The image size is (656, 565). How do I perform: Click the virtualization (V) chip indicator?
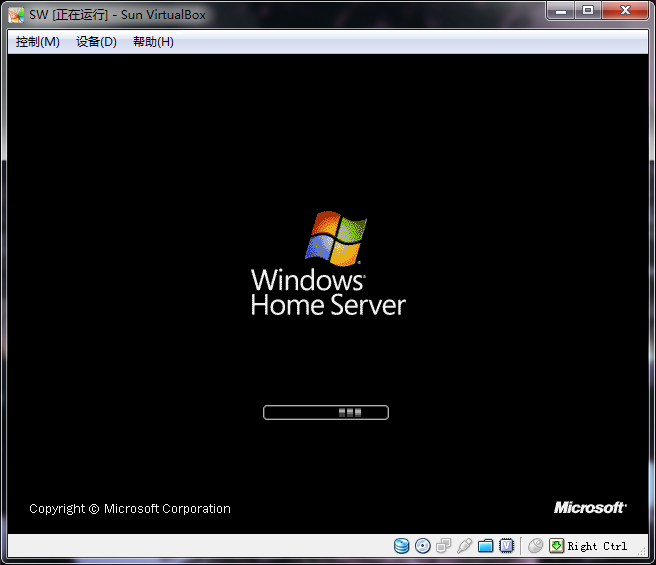click(x=506, y=546)
